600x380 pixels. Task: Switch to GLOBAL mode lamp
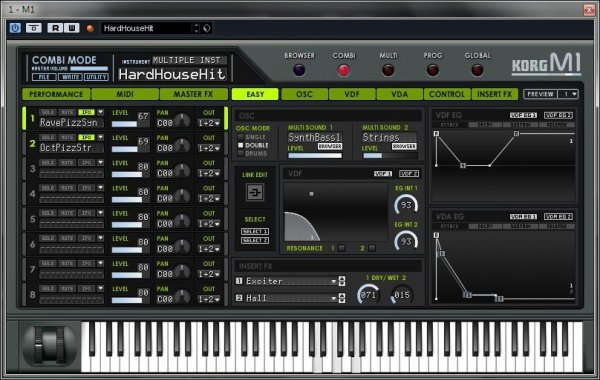[x=477, y=70]
